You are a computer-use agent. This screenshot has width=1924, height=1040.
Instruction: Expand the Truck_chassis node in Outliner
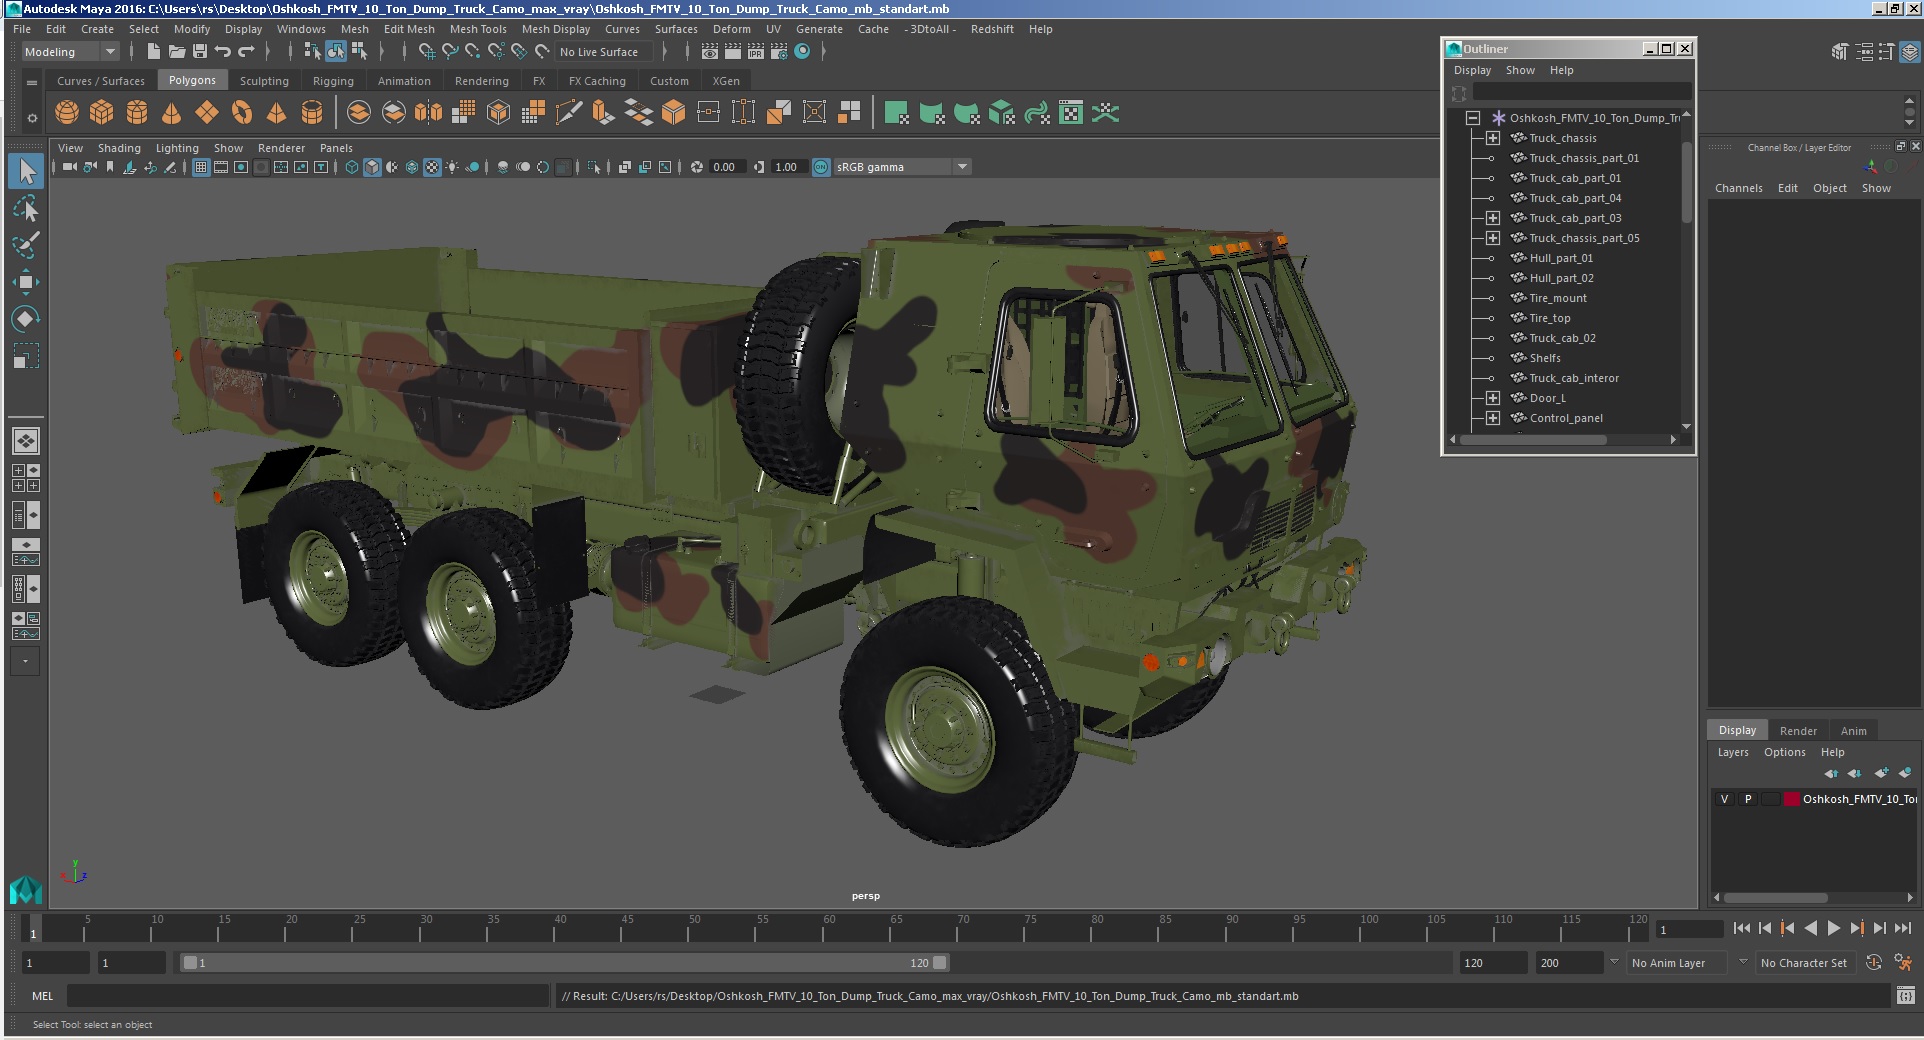click(1493, 138)
